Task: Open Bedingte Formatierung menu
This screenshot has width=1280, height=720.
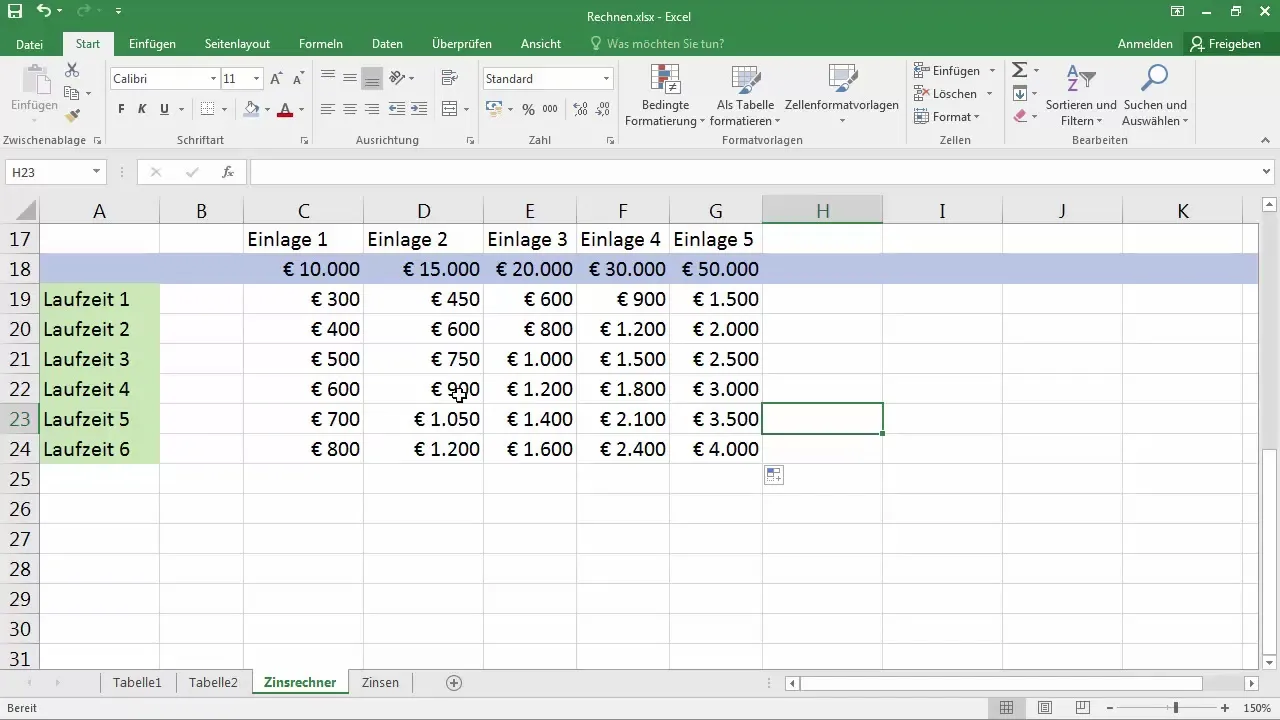Action: (665, 96)
